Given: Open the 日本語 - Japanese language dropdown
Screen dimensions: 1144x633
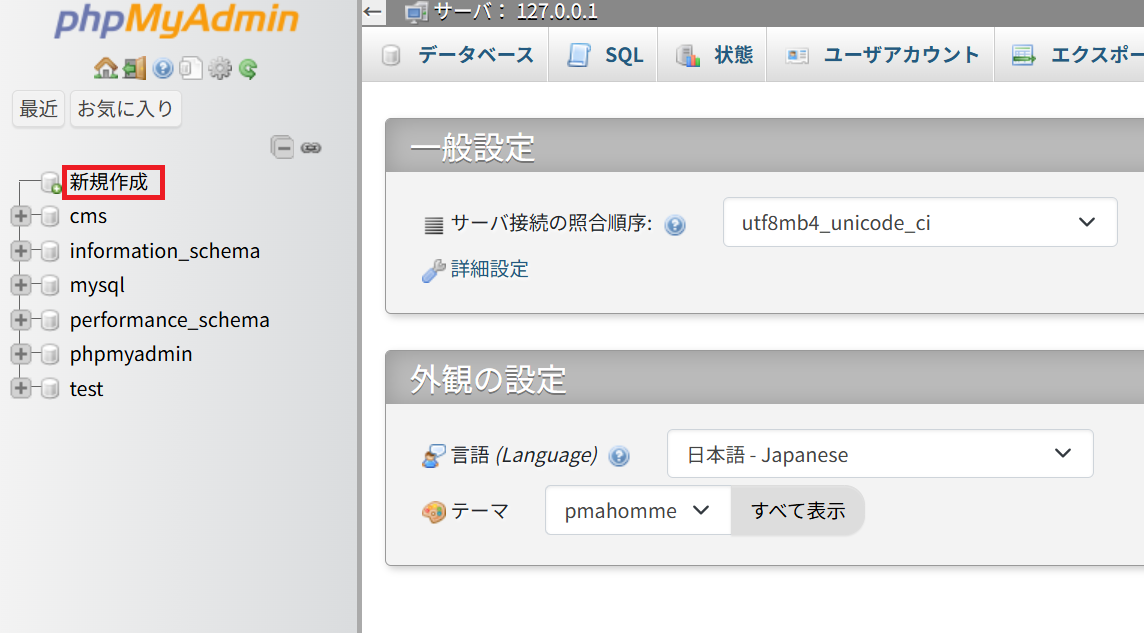Looking at the screenshot, I should pyautogui.click(x=880, y=455).
